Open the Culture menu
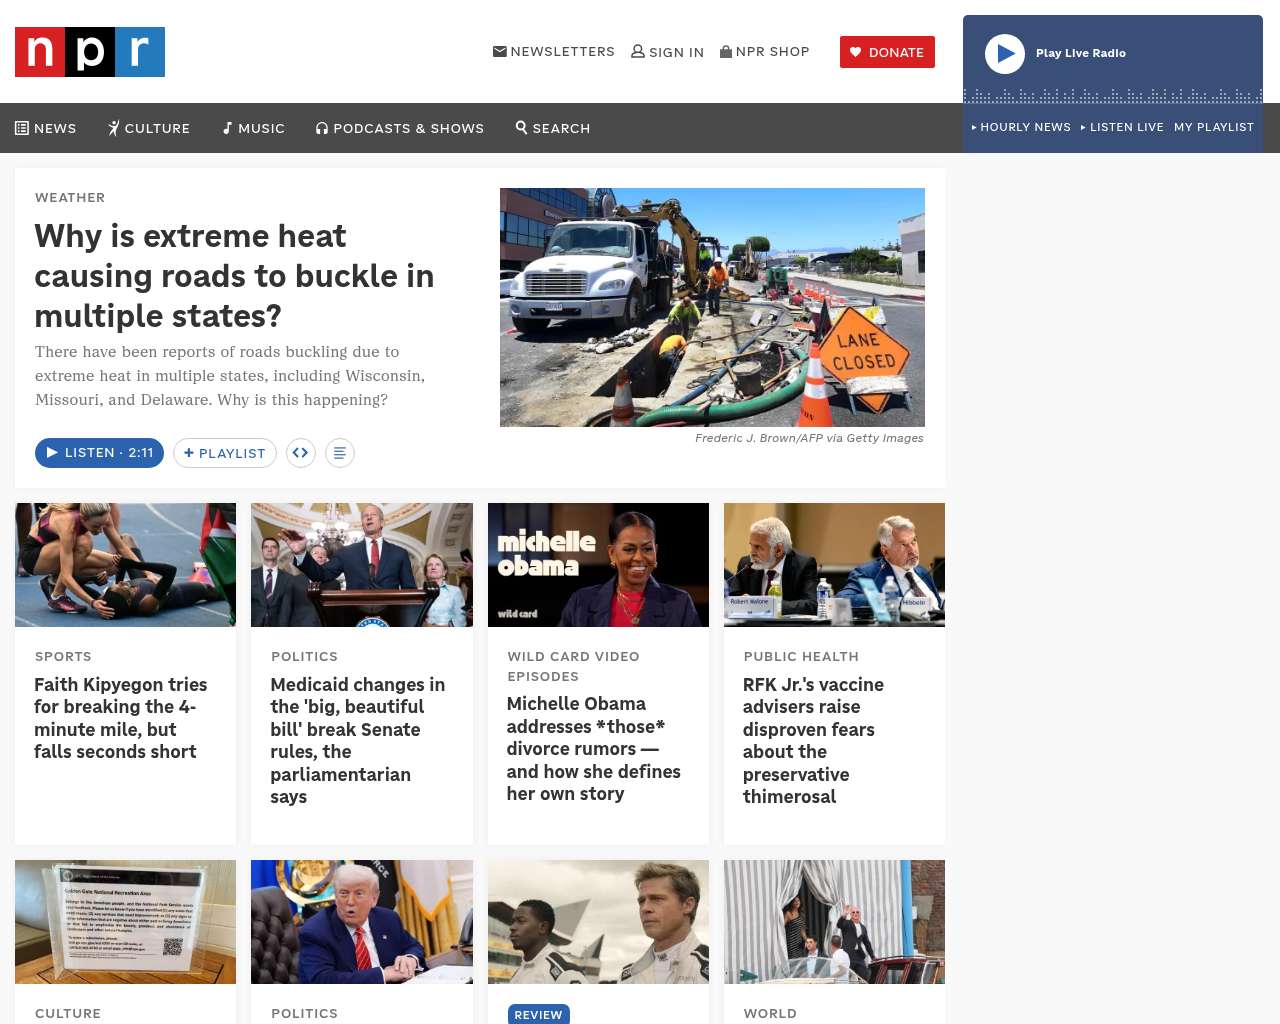Image resolution: width=1280 pixels, height=1024 pixels. 149,128
